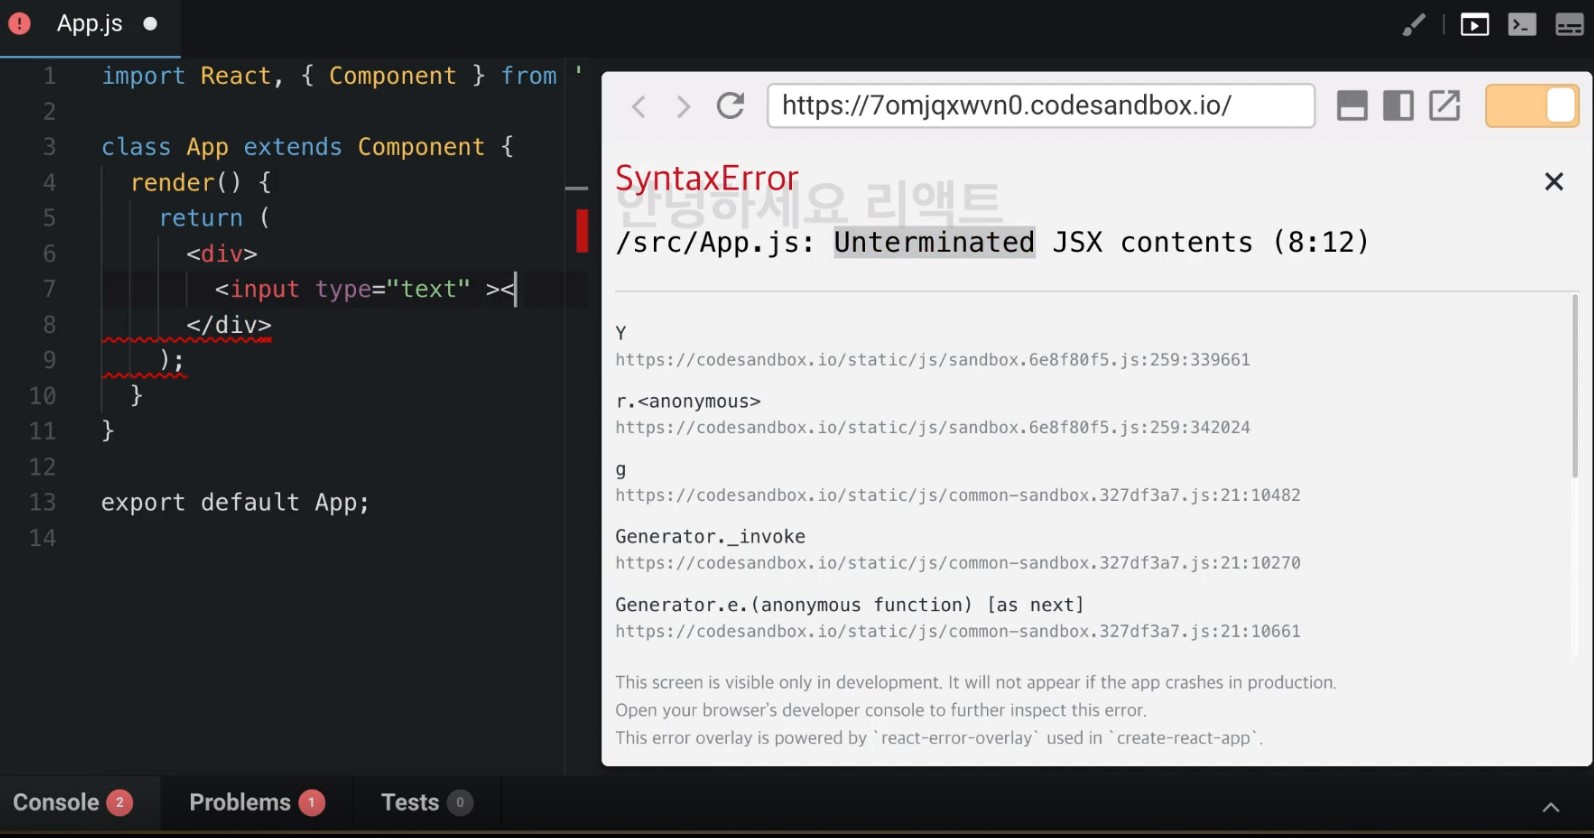Show preview with bottom-split layout icon
Image resolution: width=1594 pixels, height=838 pixels.
[x=1352, y=105]
